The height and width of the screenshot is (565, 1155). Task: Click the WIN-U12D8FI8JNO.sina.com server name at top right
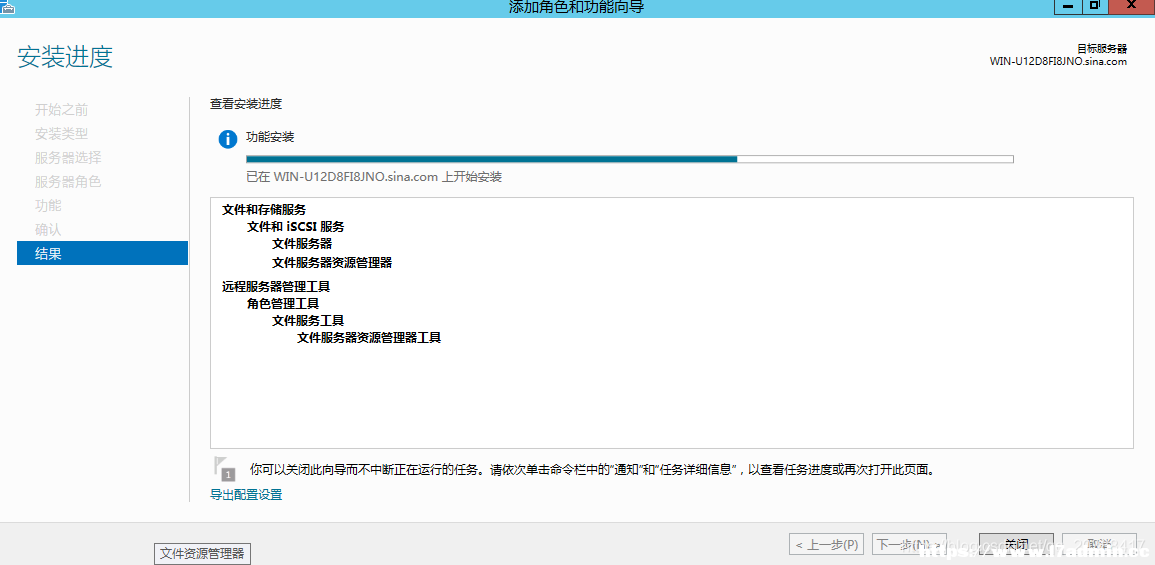[x=1059, y=62]
